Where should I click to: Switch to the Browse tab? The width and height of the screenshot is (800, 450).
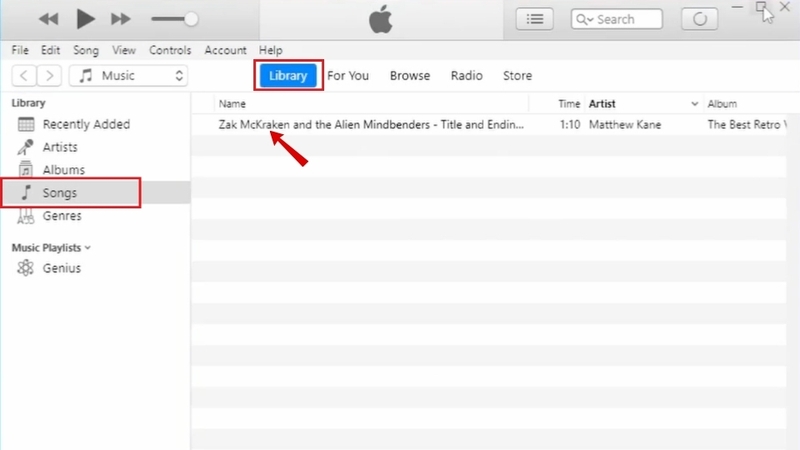click(410, 76)
